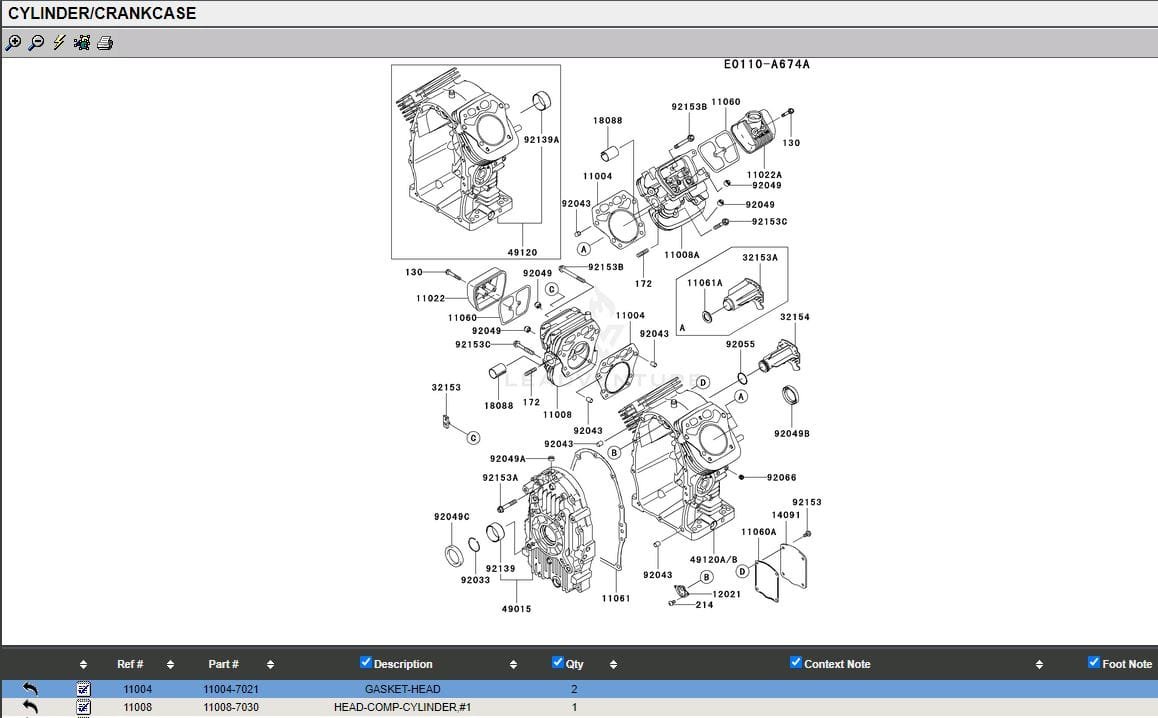Open part number 11004-7021
Image resolution: width=1158 pixels, height=718 pixels.
231,689
